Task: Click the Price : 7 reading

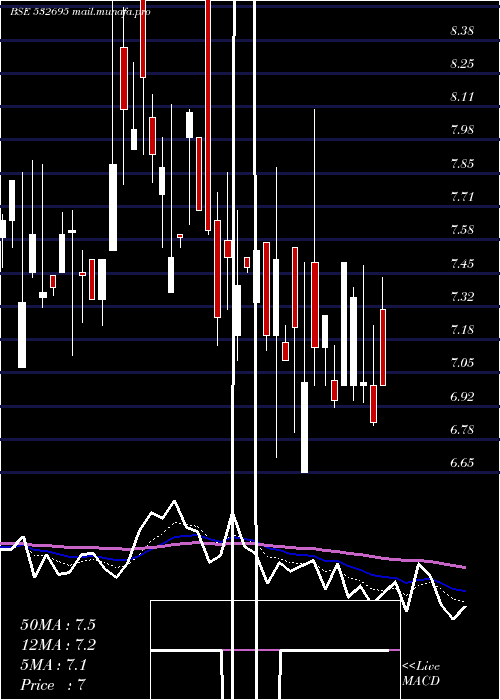Action: point(53,685)
